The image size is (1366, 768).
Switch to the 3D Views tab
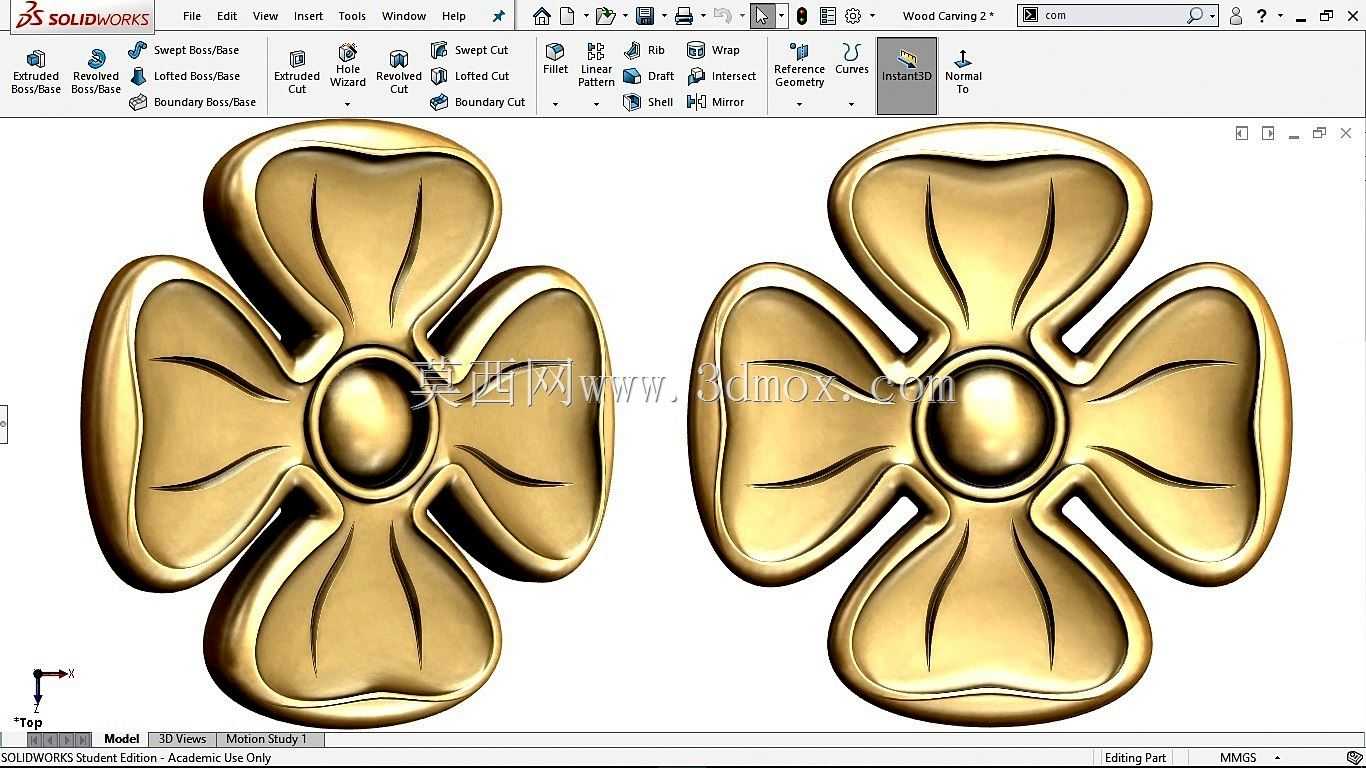click(182, 739)
